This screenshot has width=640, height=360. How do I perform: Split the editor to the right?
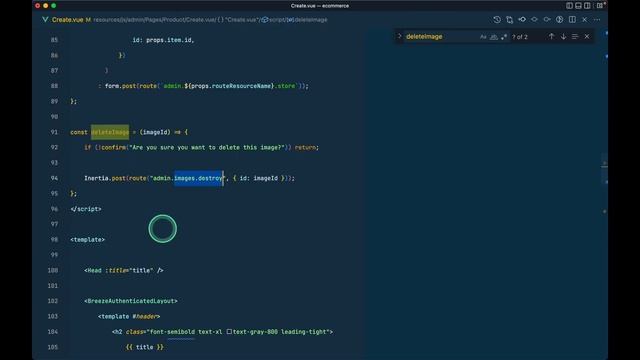click(572, 20)
